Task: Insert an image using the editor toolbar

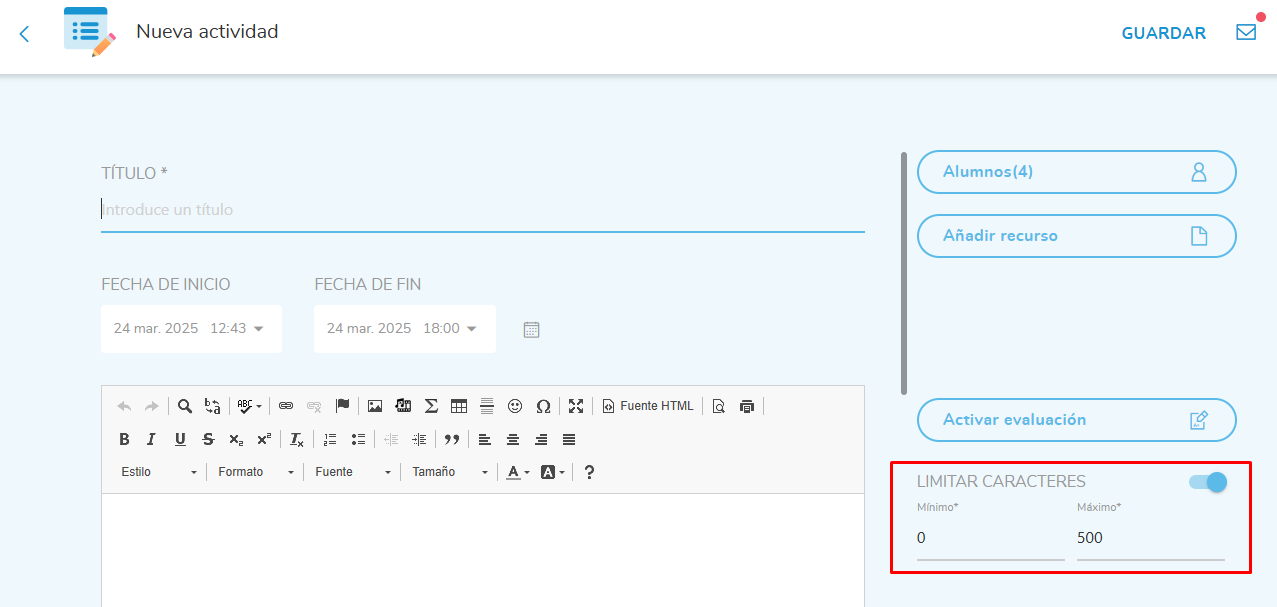Action: click(375, 406)
